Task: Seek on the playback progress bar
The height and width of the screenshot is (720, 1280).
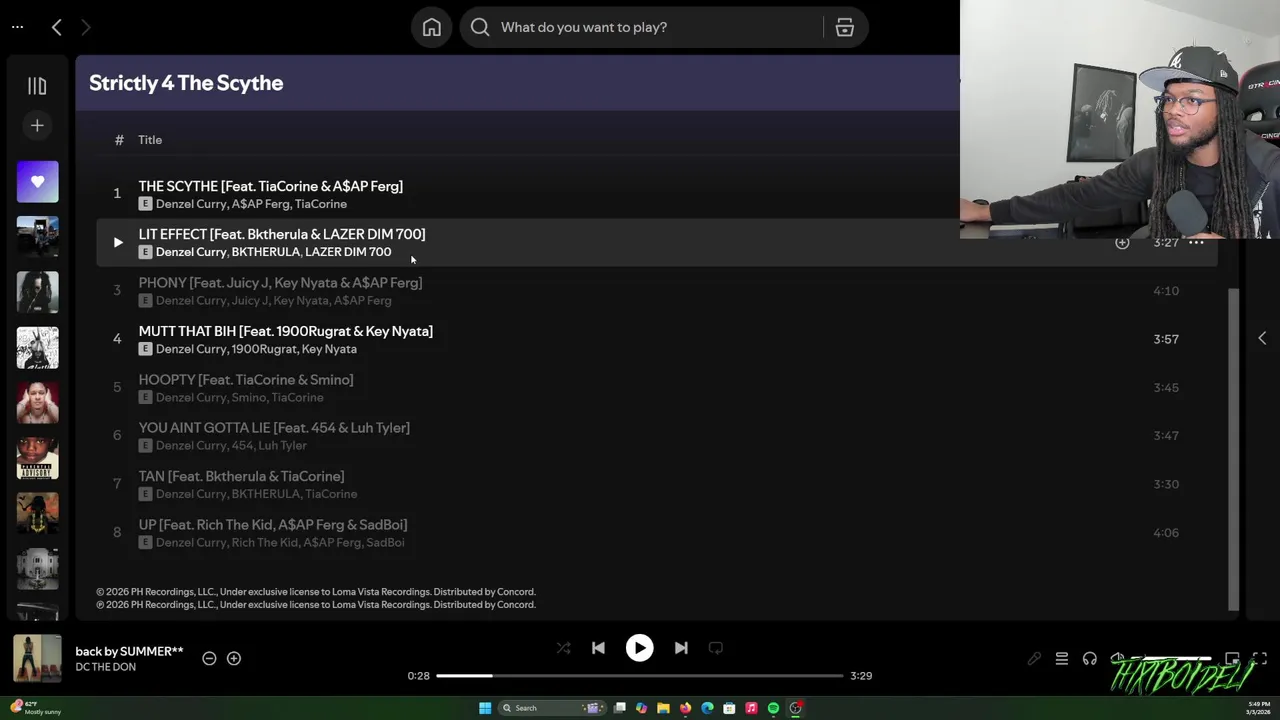Action: [640, 676]
